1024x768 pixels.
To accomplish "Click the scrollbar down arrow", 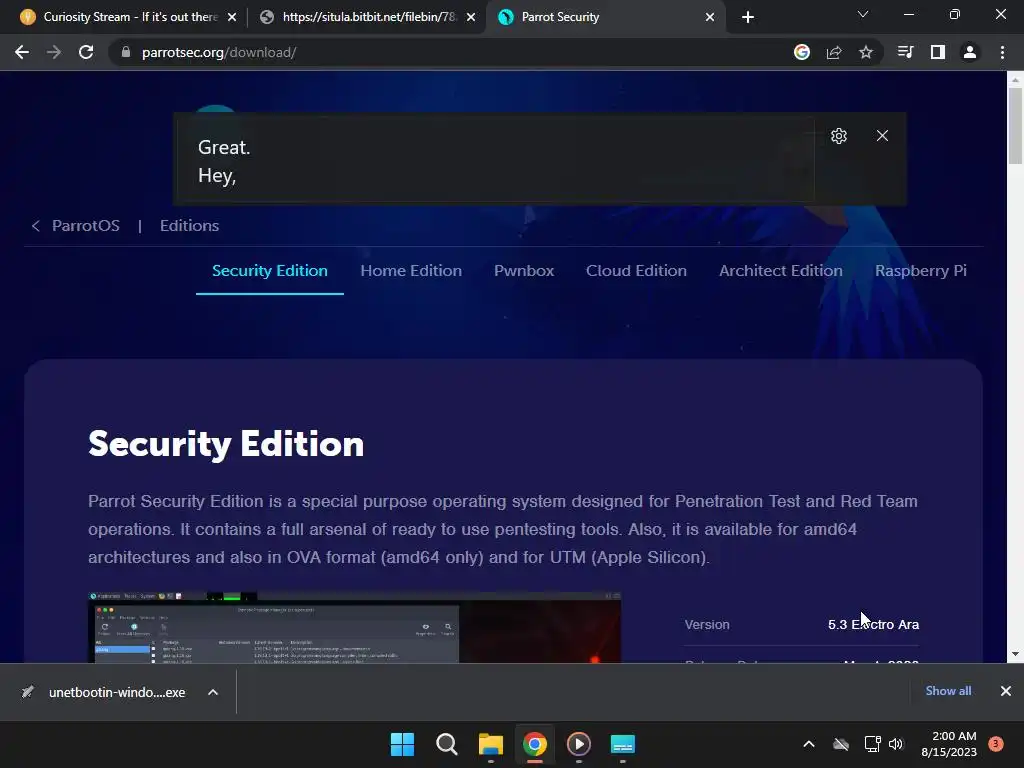I will tap(1015, 654).
